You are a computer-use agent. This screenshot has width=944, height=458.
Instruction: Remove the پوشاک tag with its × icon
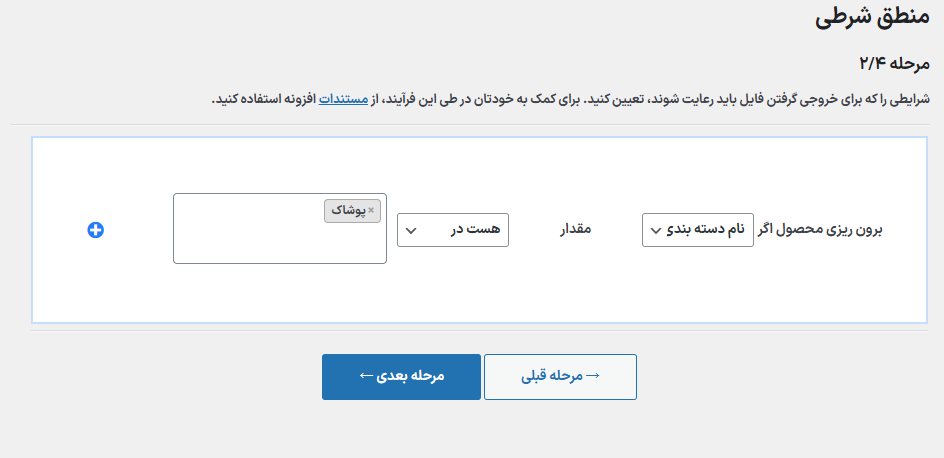pos(371,210)
